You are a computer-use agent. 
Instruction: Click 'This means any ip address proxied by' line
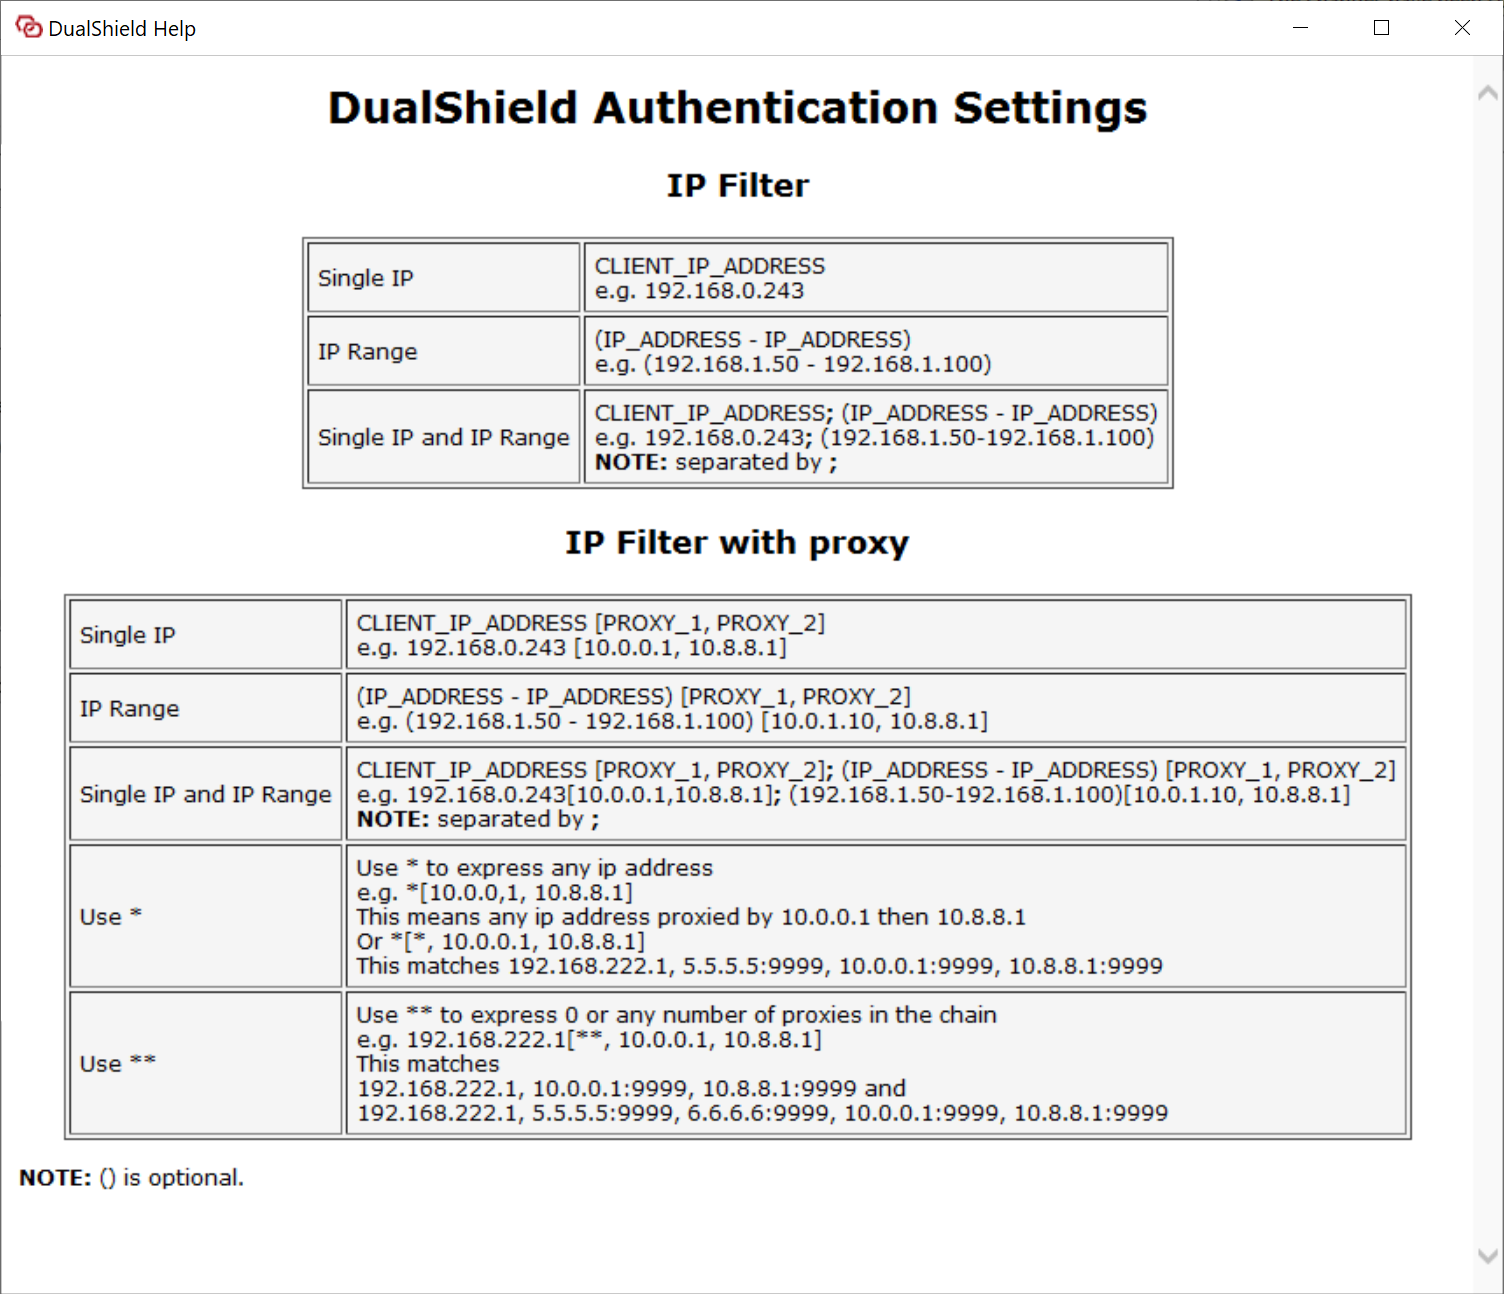pos(691,917)
